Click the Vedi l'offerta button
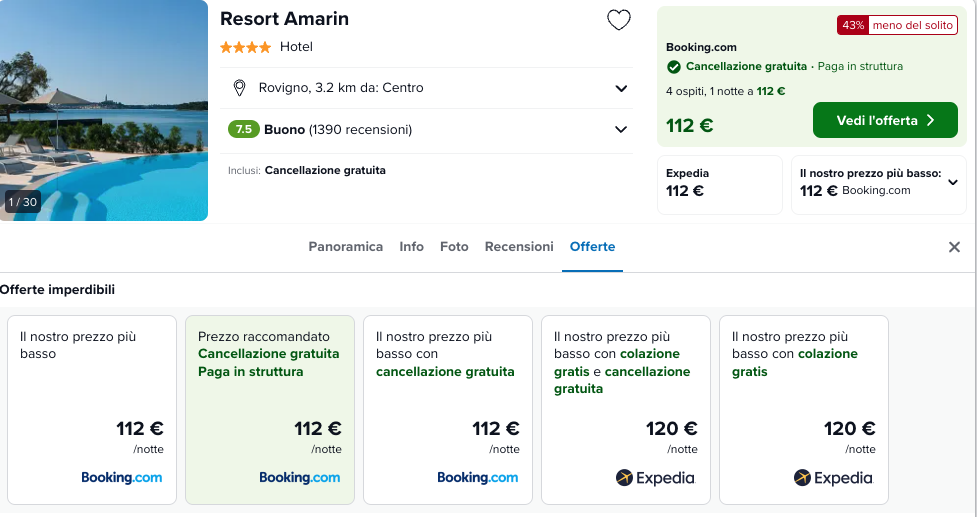The height and width of the screenshot is (517, 977). (x=885, y=120)
